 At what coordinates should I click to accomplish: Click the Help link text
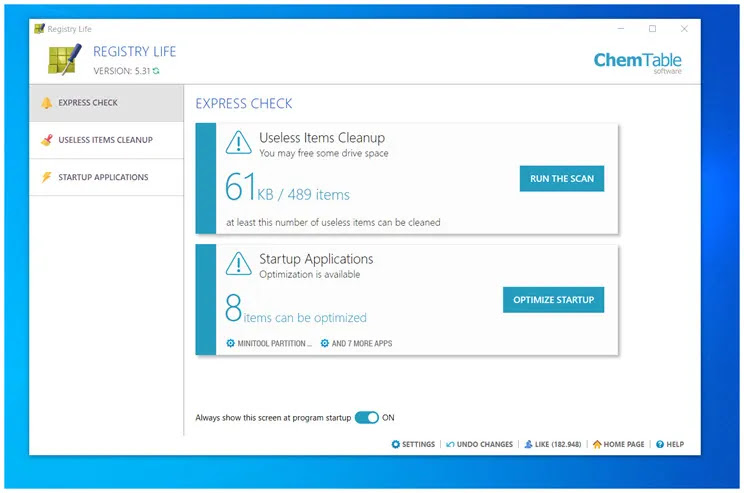(x=675, y=445)
